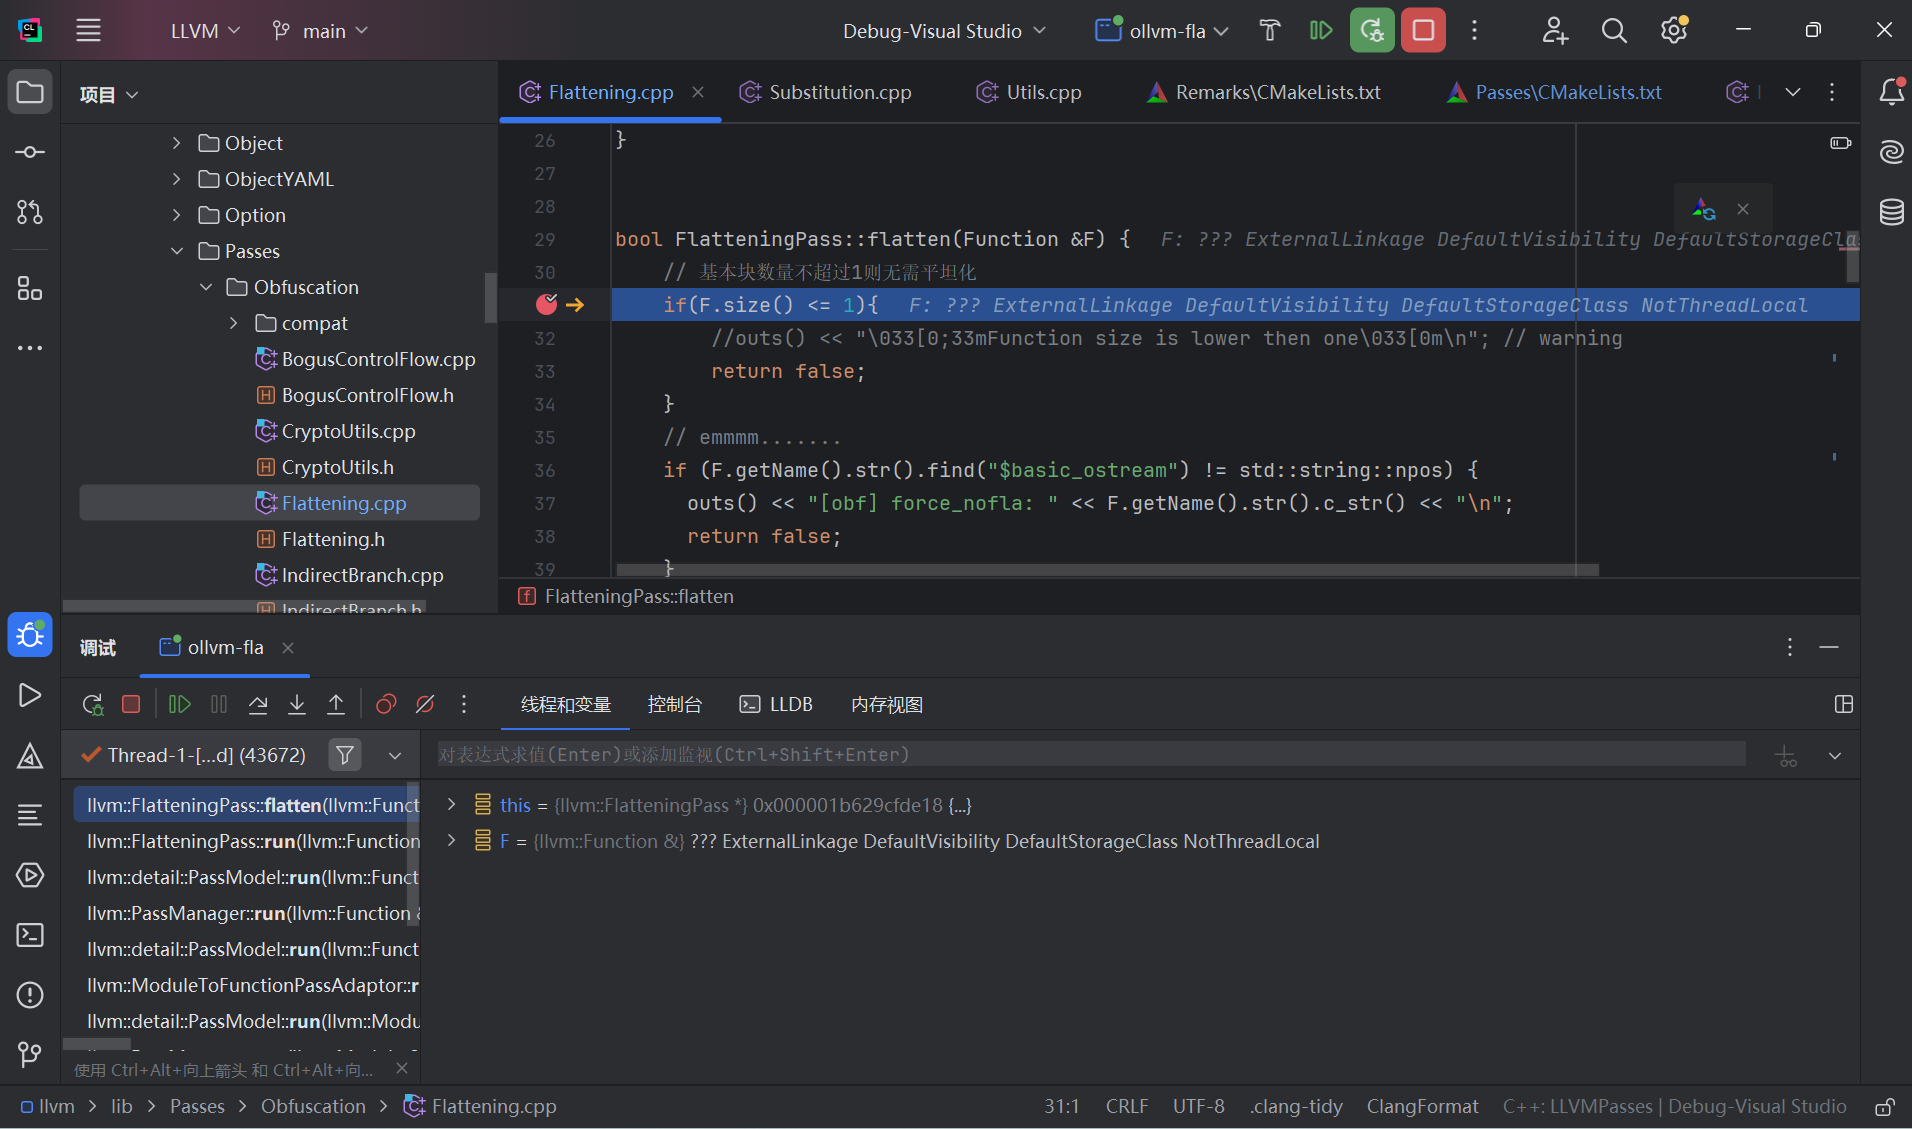Viewport: 1912px width, 1129px height.
Task: Click the Obfuscation breadcrumb in status bar
Action: [313, 1106]
